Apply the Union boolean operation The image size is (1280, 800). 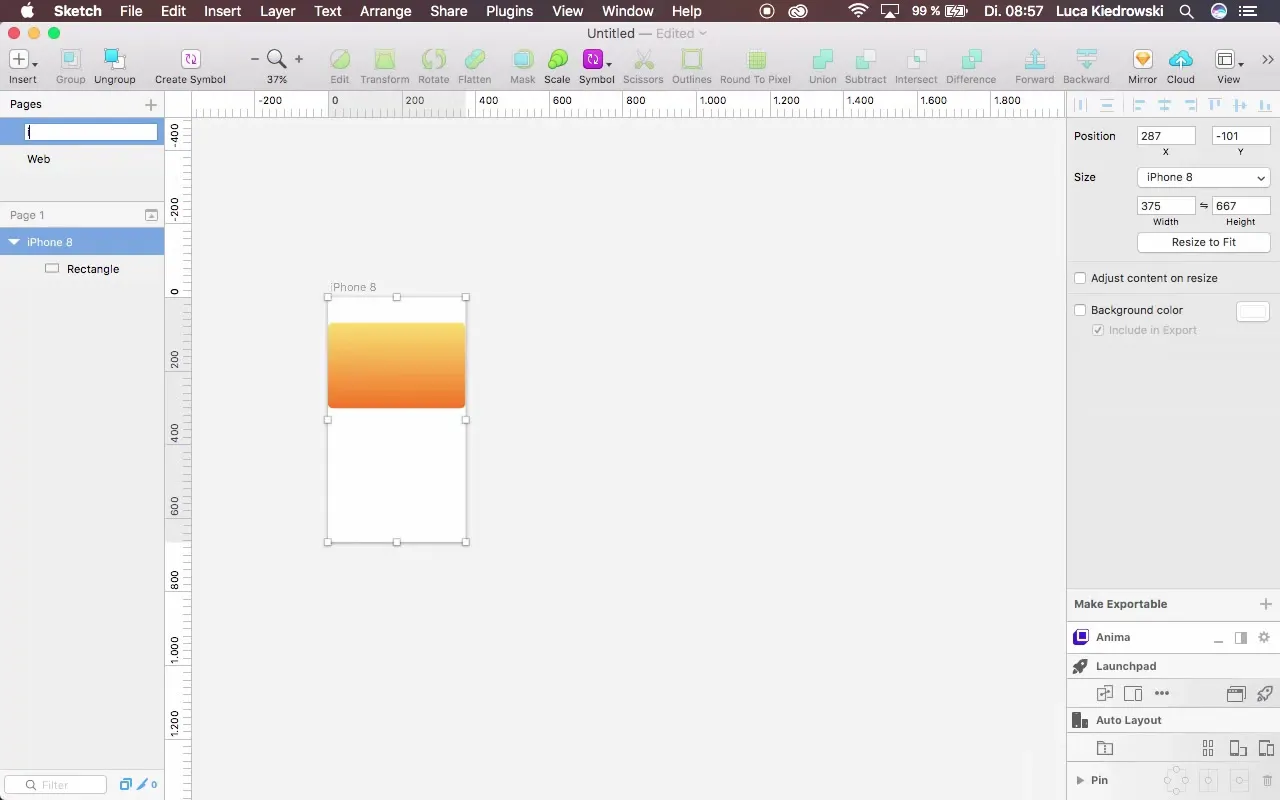click(x=822, y=60)
